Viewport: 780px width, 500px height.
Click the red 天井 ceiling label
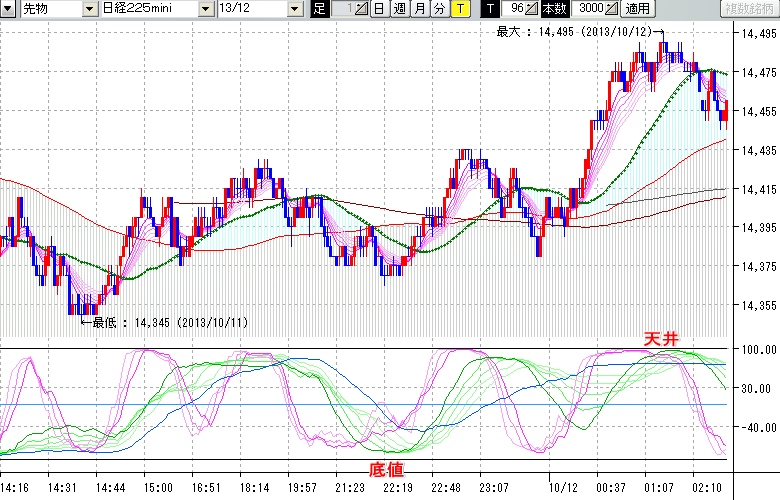coord(660,340)
